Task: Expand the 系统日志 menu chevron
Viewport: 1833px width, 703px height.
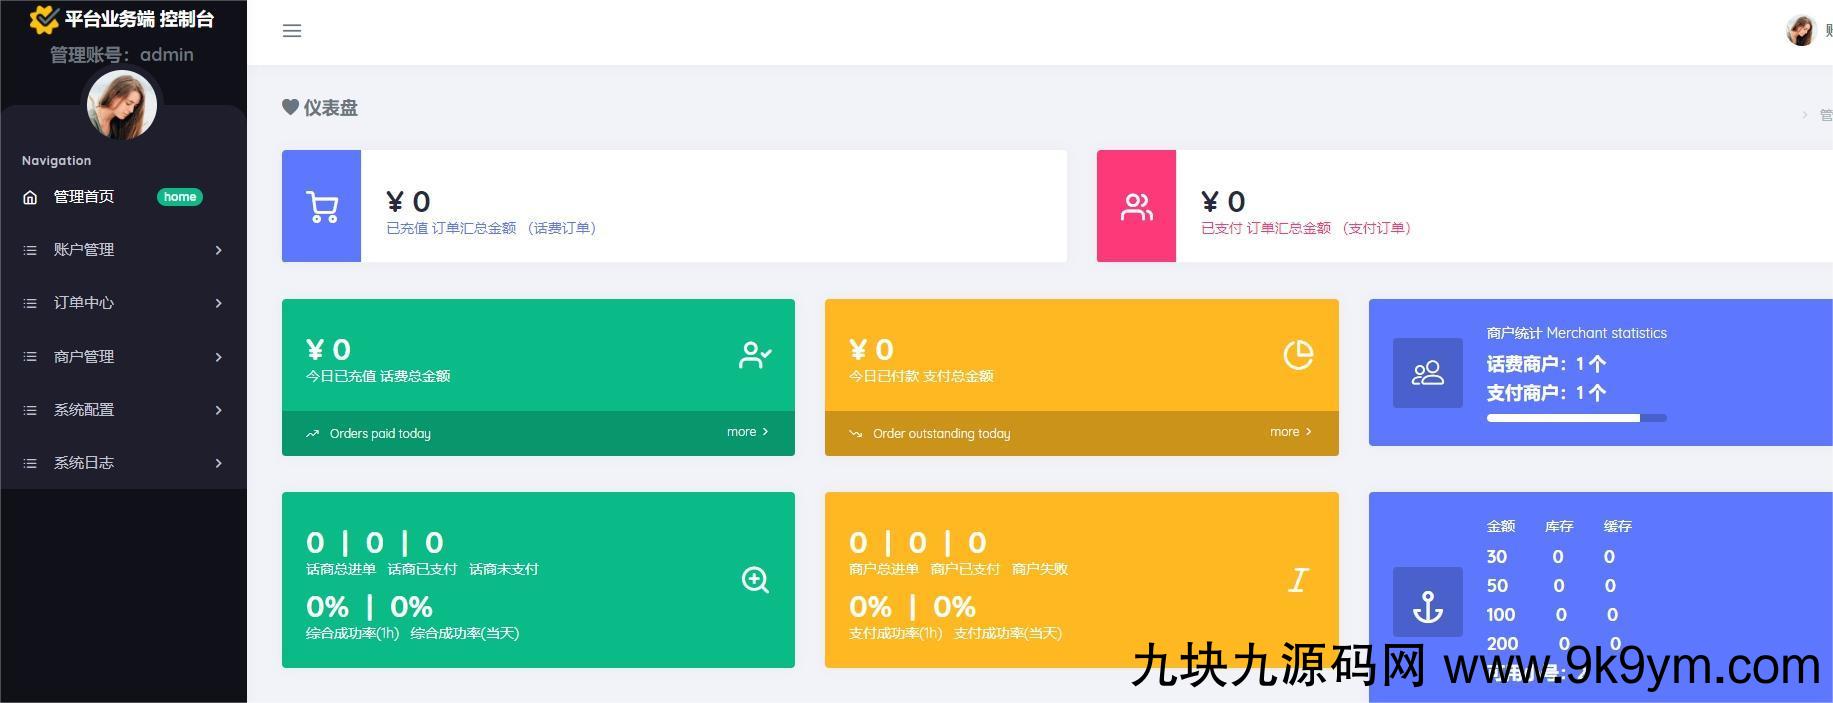Action: [218, 463]
